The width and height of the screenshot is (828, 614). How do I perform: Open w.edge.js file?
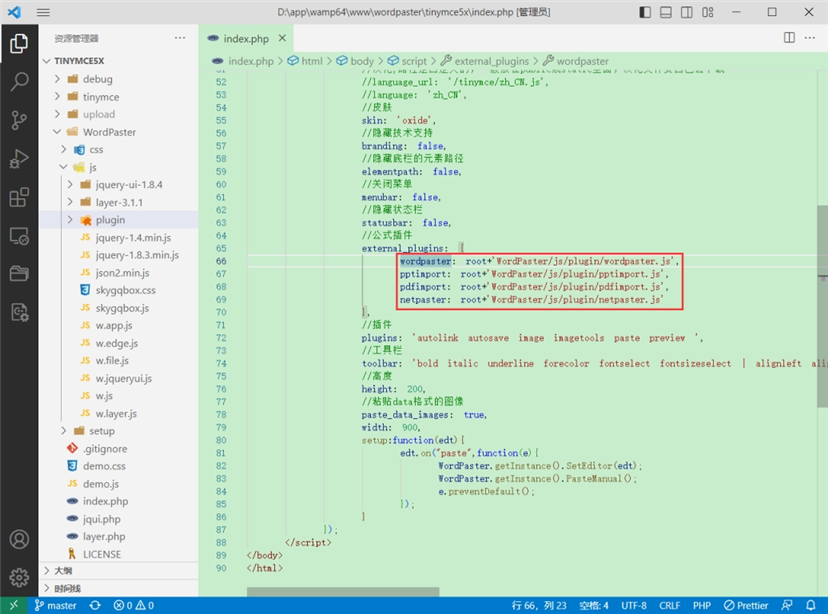[x=119, y=343]
